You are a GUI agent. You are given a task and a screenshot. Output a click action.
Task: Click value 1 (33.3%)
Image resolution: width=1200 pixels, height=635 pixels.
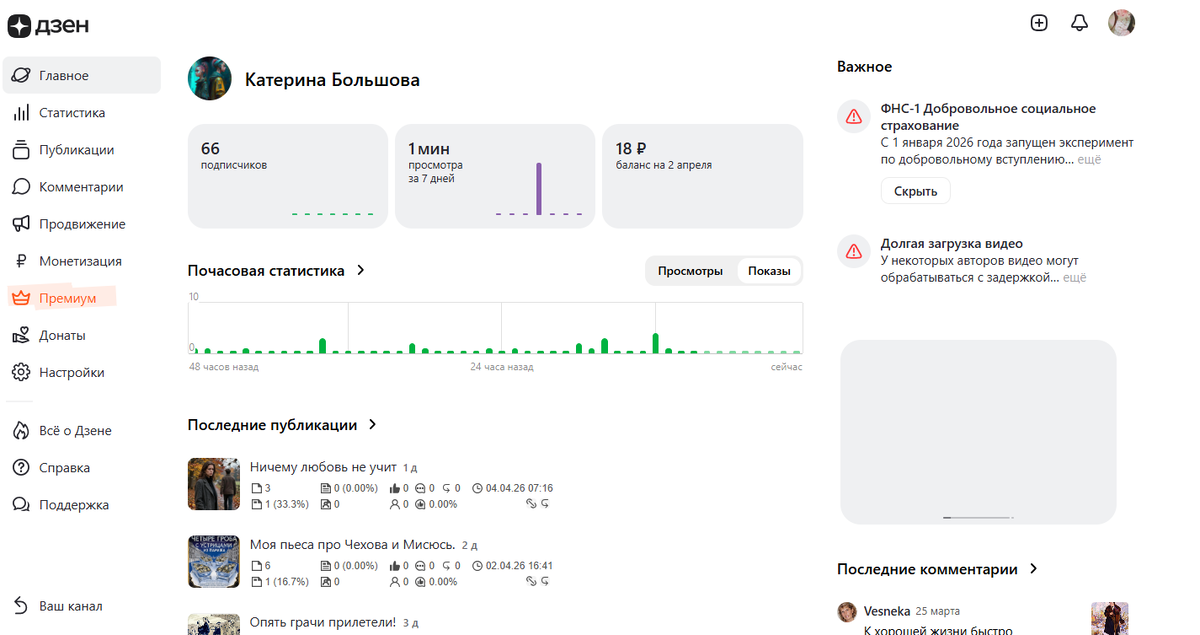[287, 504]
